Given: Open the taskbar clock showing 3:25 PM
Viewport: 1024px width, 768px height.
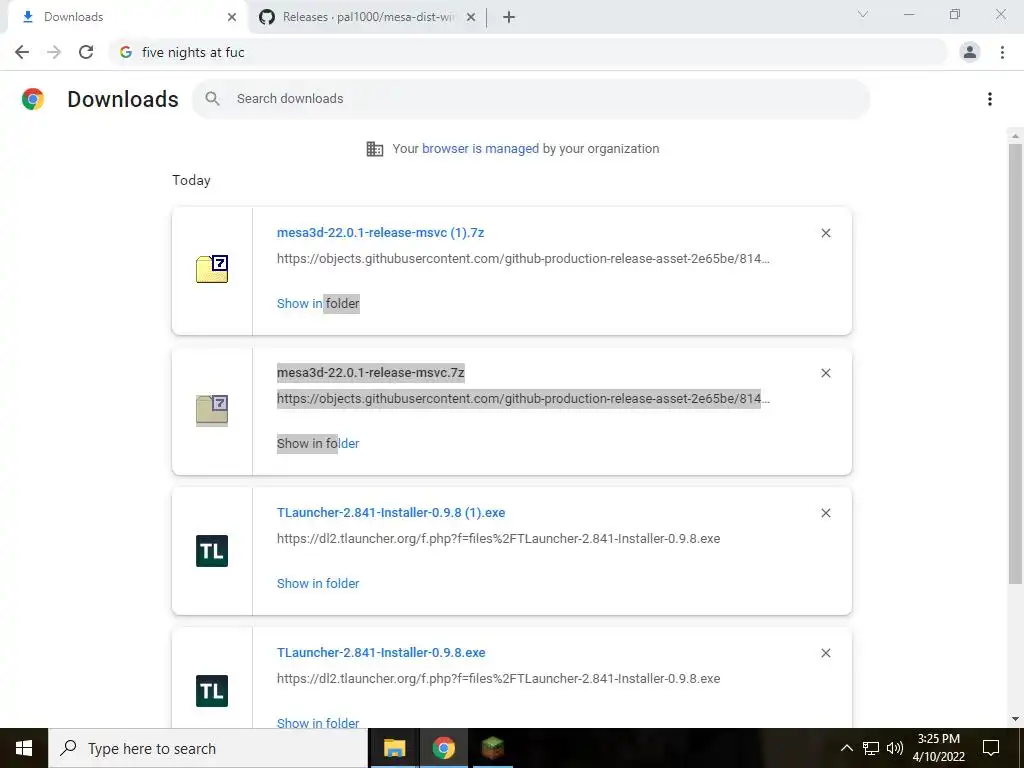Looking at the screenshot, I should [x=938, y=748].
